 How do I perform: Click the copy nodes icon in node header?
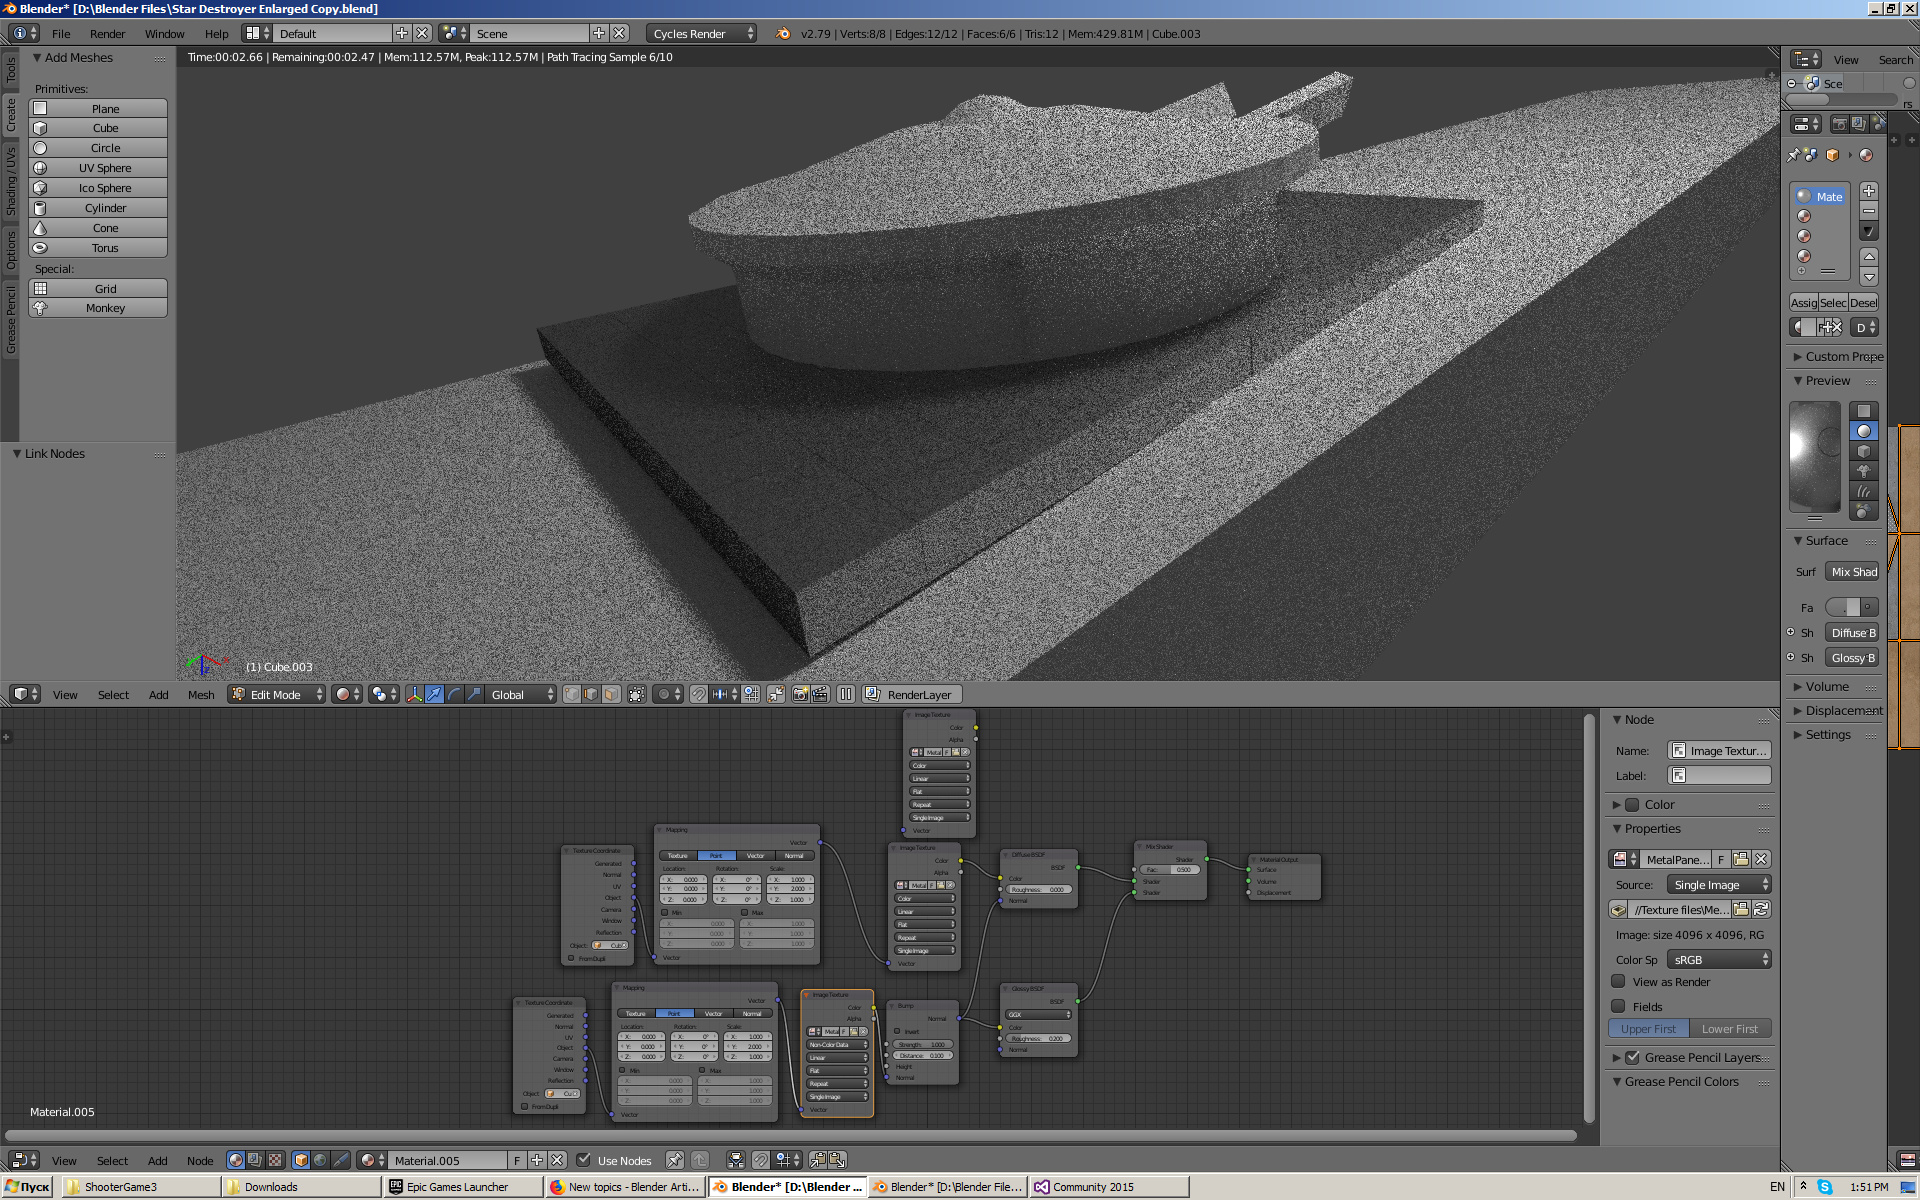818,1160
